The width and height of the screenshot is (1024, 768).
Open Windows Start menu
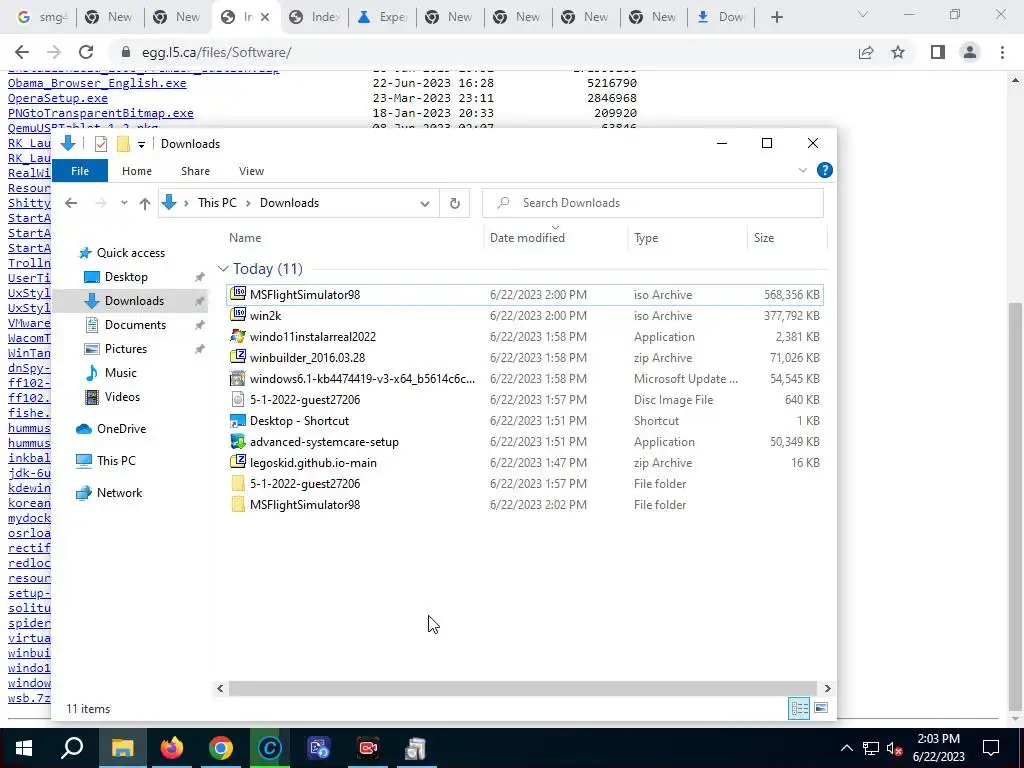(24, 748)
